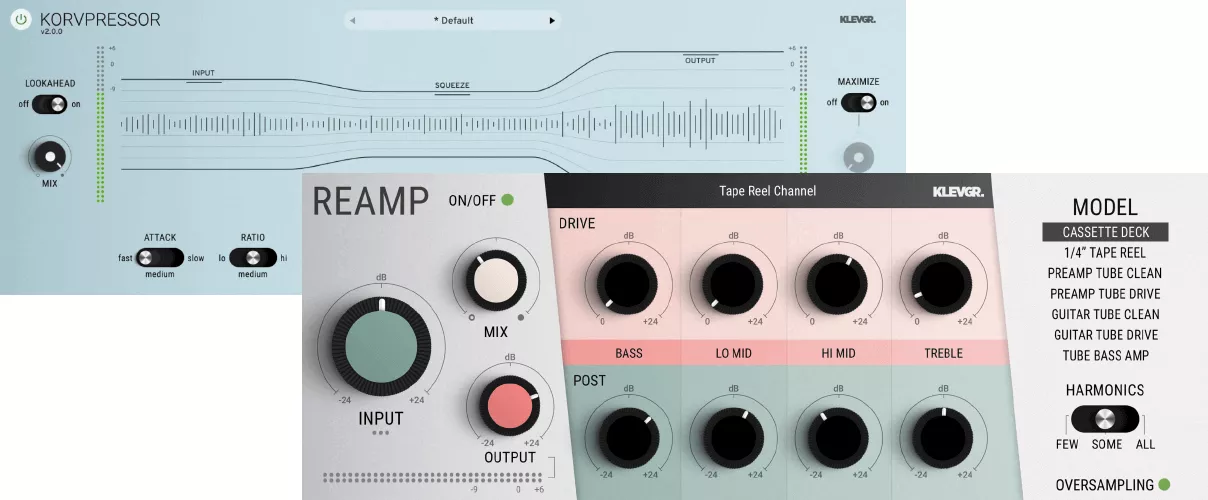Open the Tape Reel Channel preset bar

tap(767, 191)
